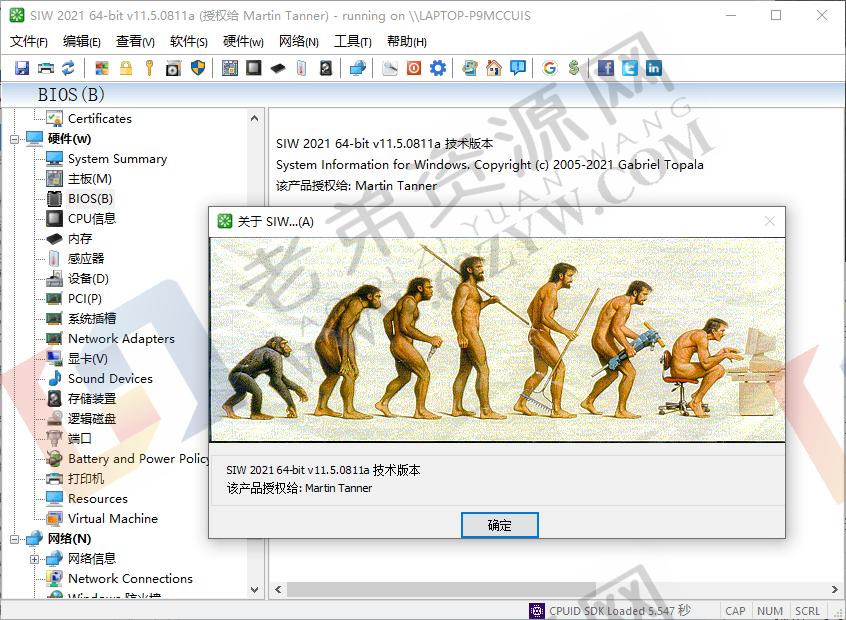Select 设备(D) in the tree
846x620 pixels.
pyautogui.click(x=88, y=278)
